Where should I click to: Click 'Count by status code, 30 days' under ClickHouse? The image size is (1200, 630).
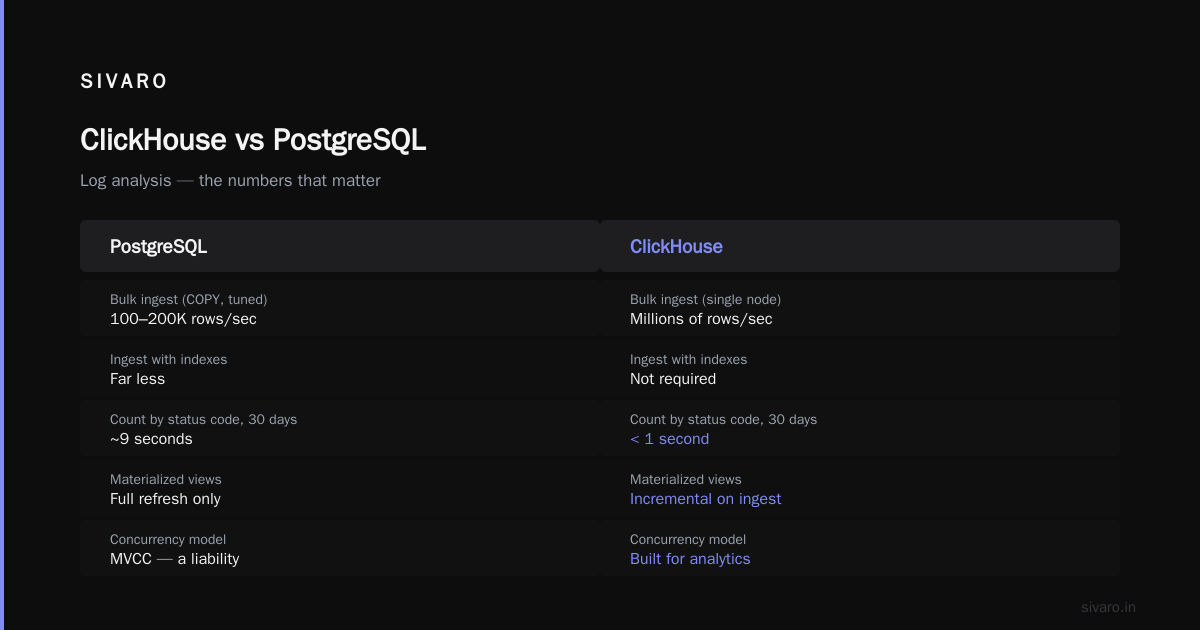pos(723,419)
